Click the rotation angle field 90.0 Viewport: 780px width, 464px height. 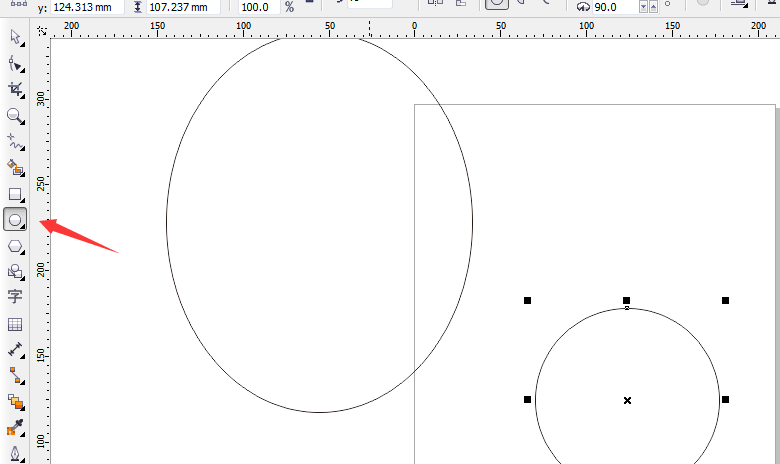(x=614, y=7)
